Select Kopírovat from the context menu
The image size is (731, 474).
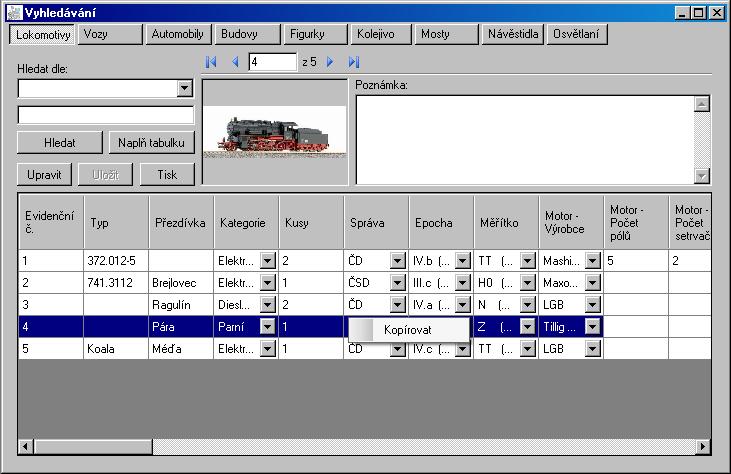point(408,329)
